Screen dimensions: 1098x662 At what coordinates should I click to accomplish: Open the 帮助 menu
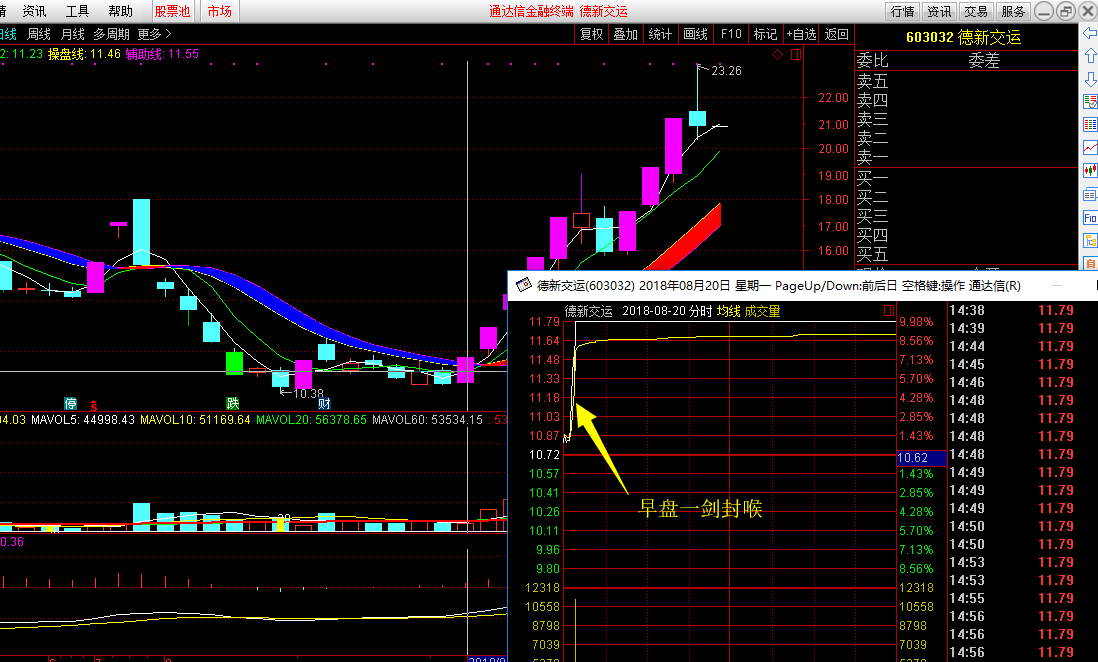120,11
